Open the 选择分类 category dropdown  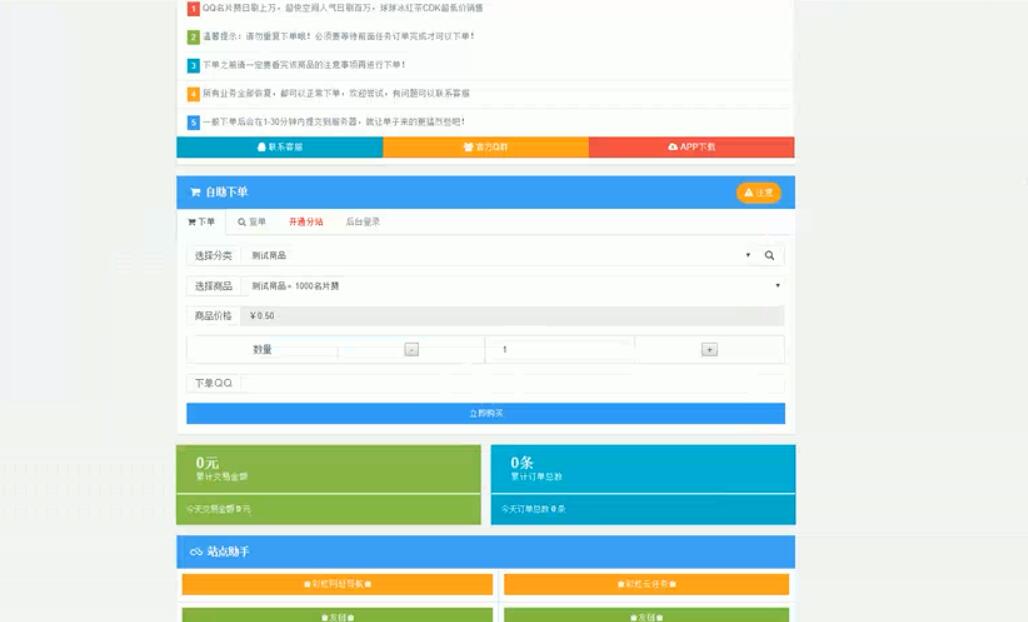click(x=498, y=256)
